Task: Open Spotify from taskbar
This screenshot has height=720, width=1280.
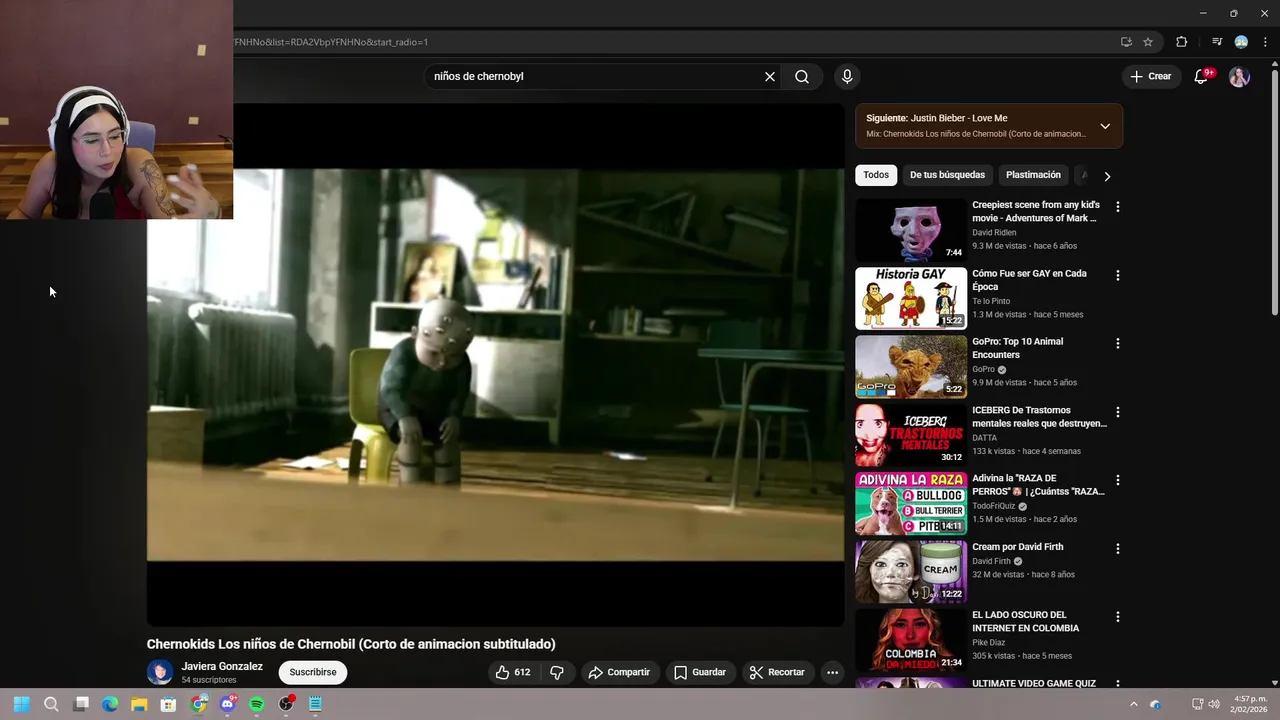Action: [x=256, y=704]
